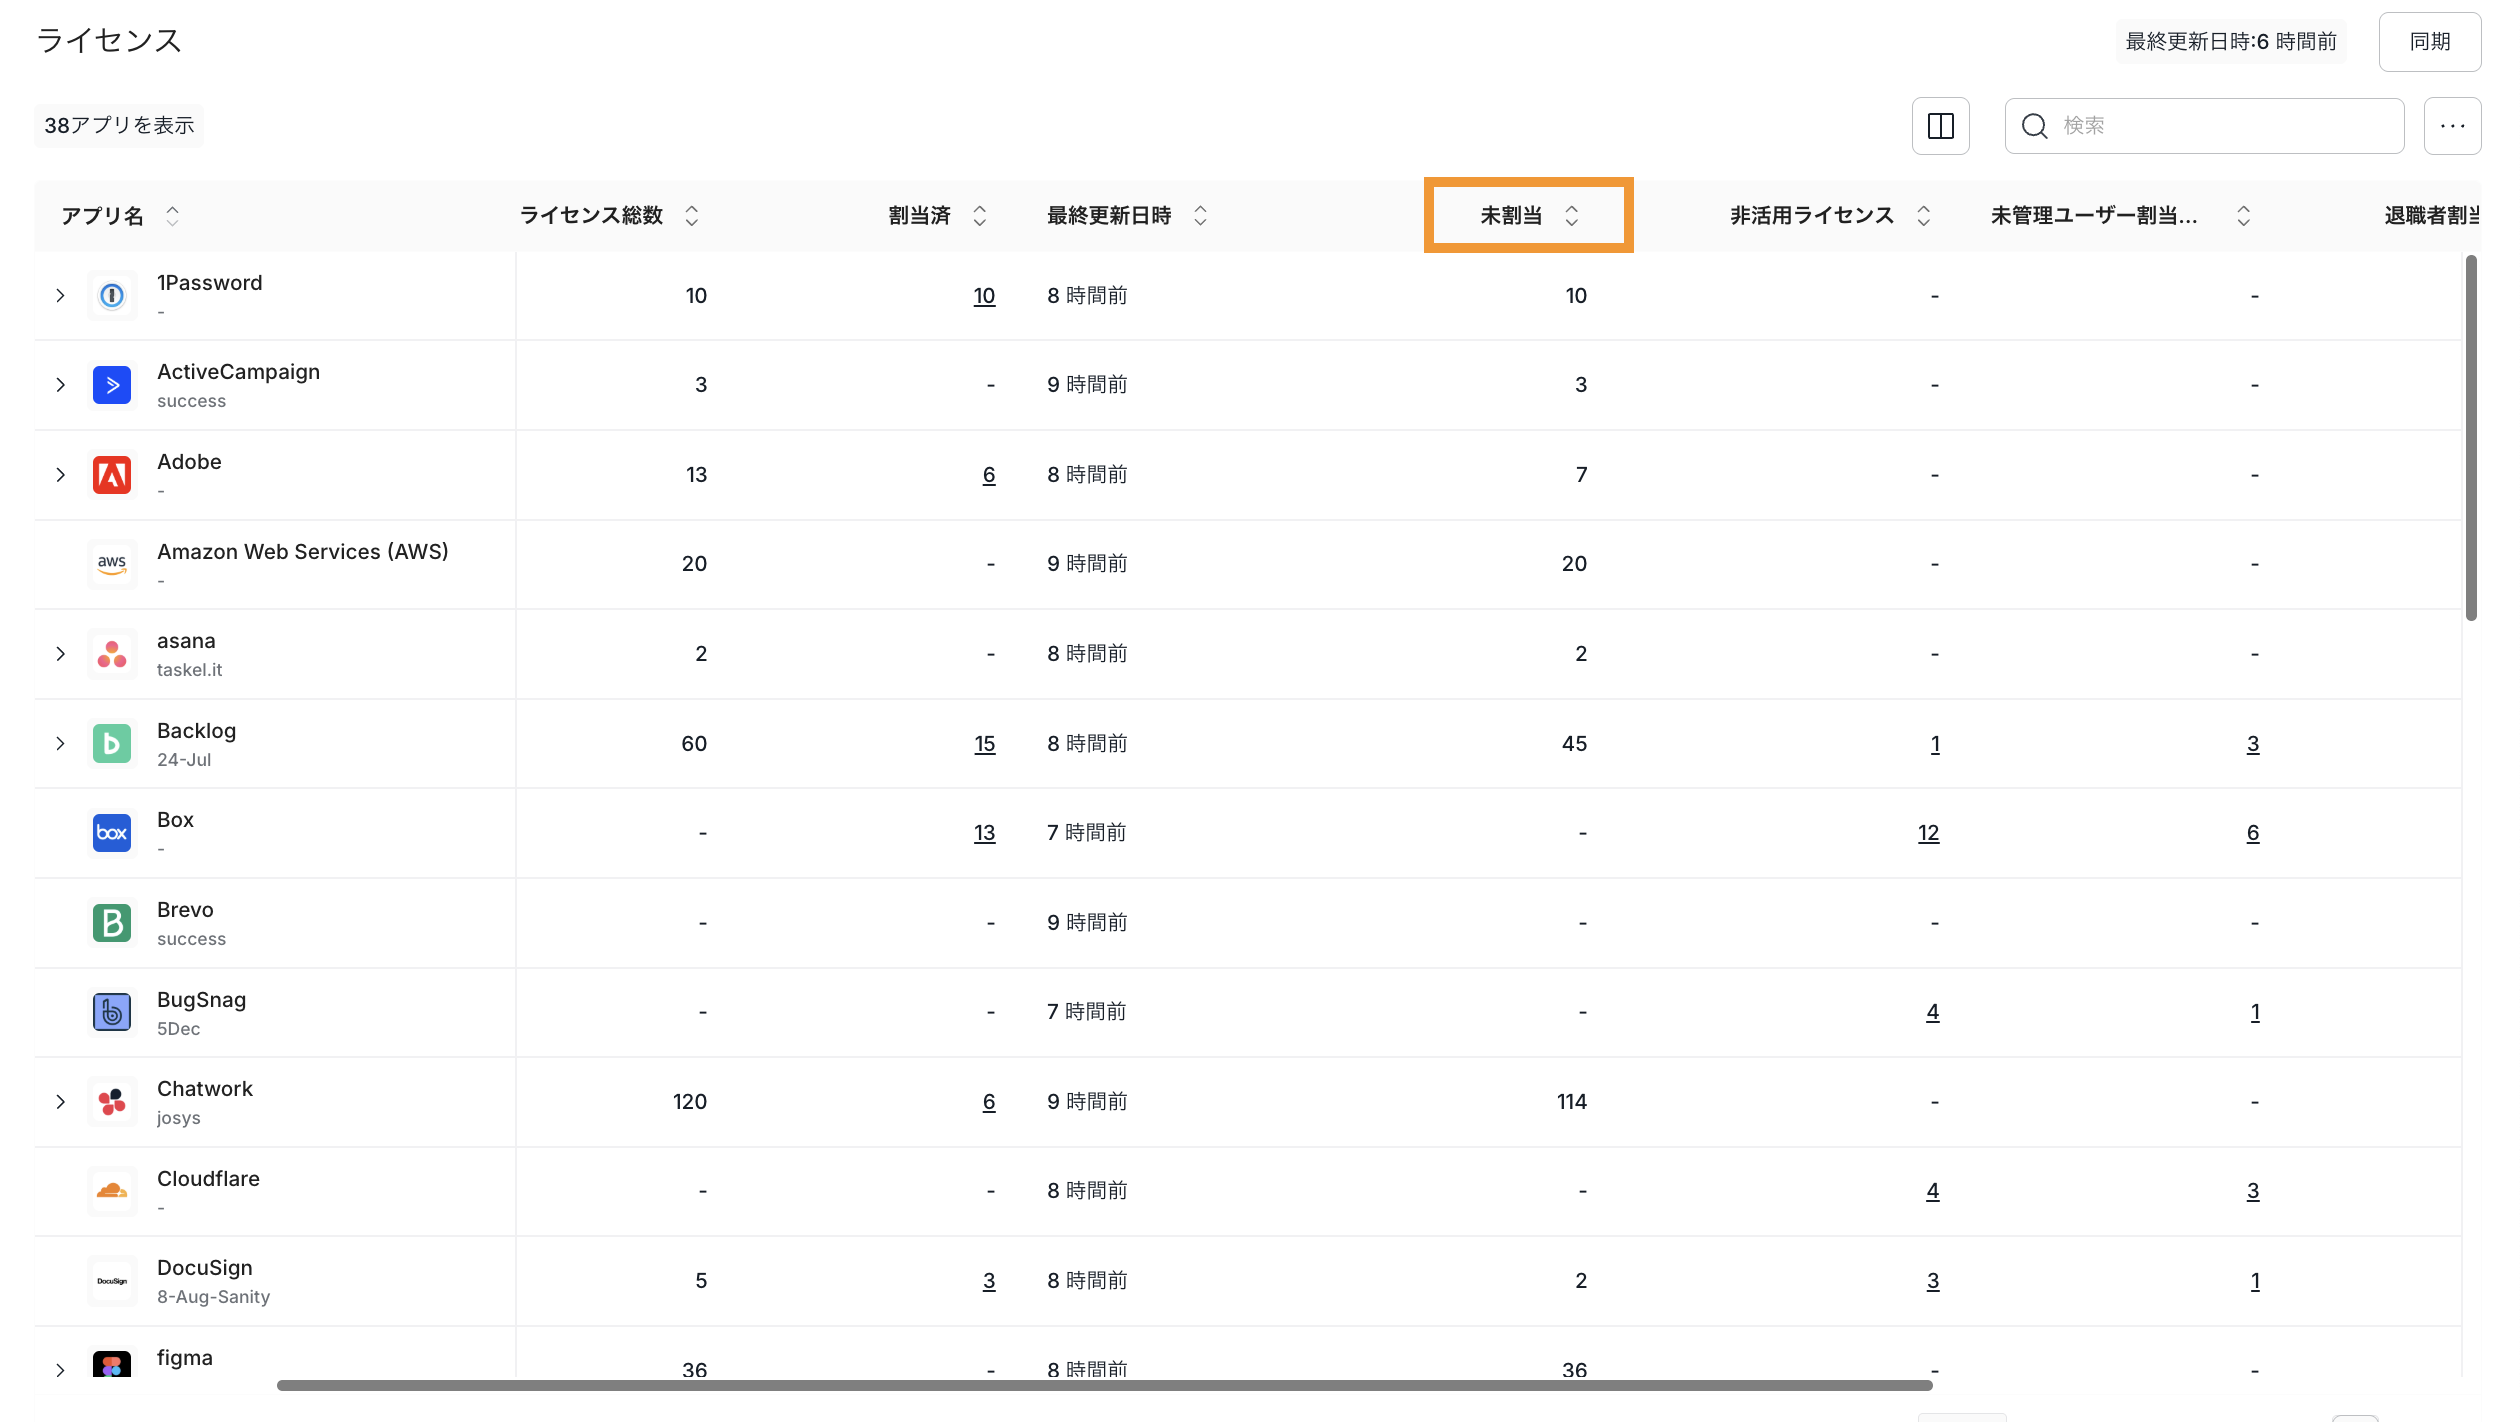
Task: Click the 最終更新日時 column header
Action: [1108, 216]
